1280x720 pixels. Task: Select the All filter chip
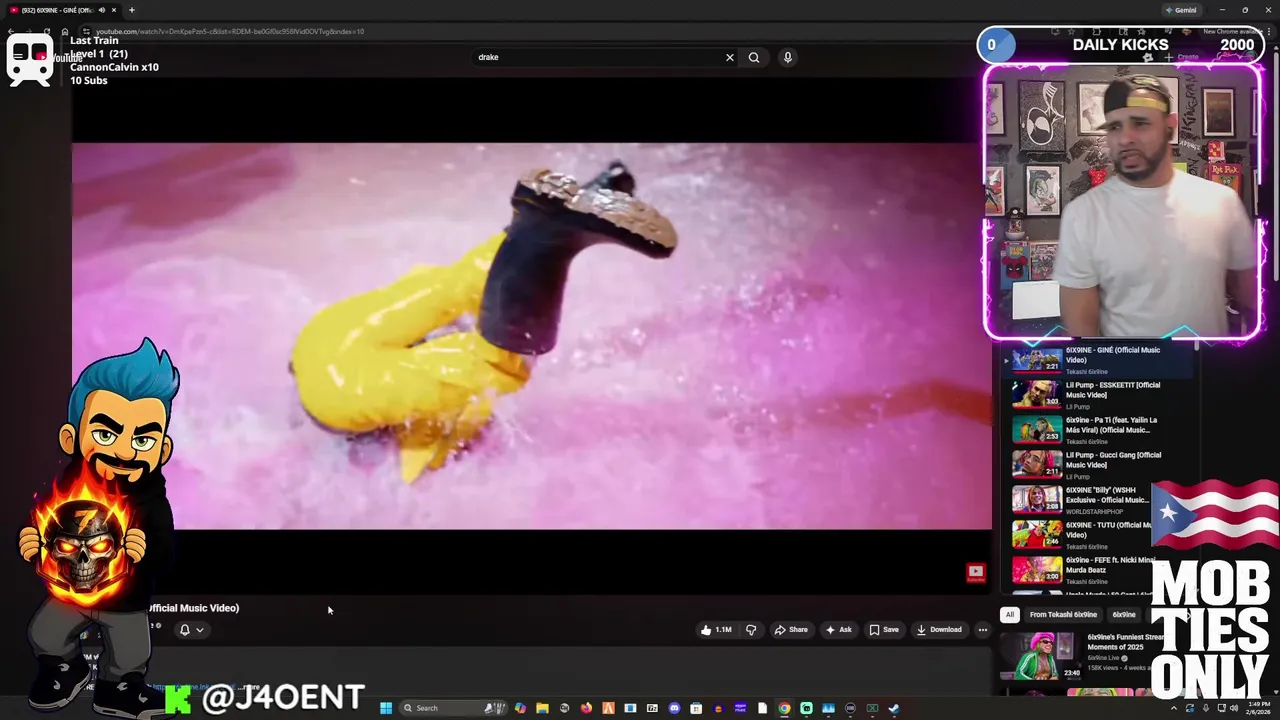point(1010,615)
